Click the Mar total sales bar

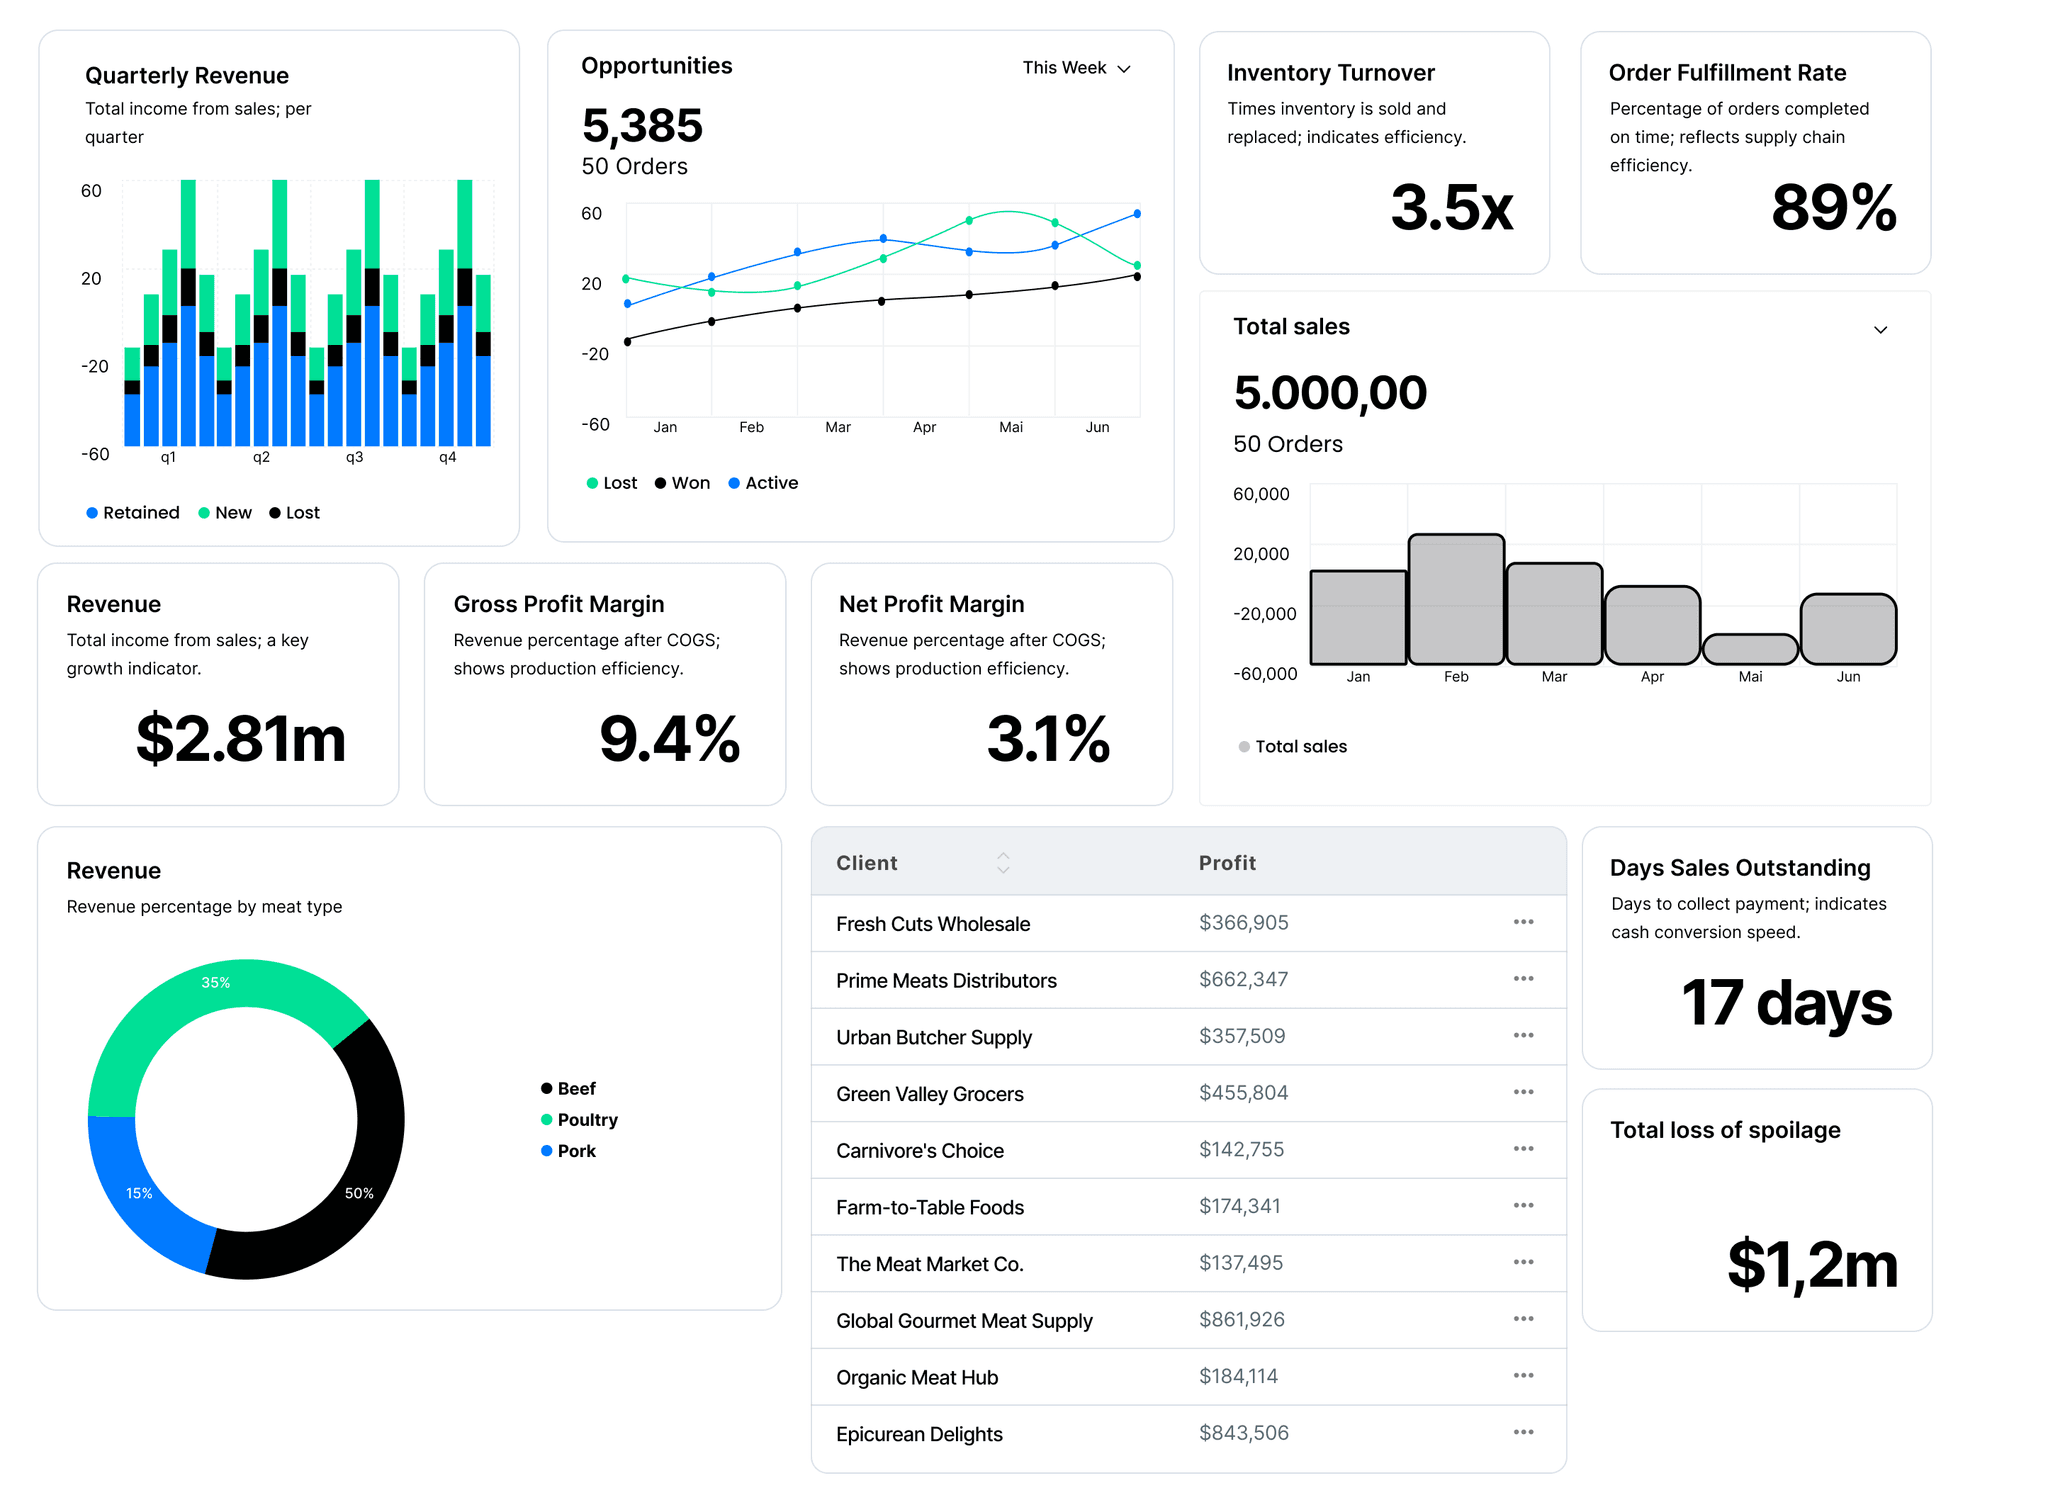point(1554,614)
